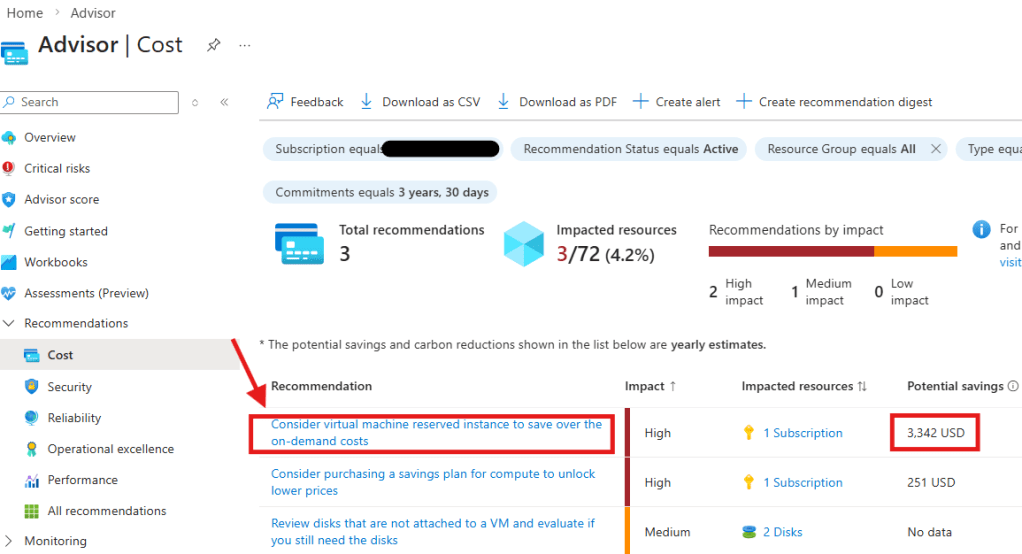1022x554 pixels.
Task: Collapse the Recommendations section
Action: 9,324
